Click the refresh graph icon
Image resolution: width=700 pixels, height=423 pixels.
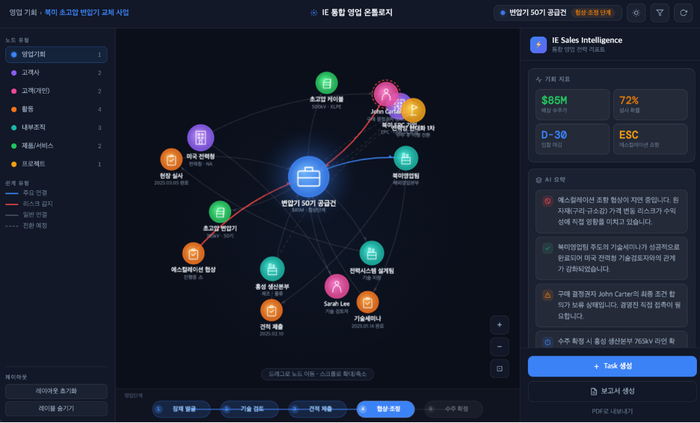[x=683, y=13]
